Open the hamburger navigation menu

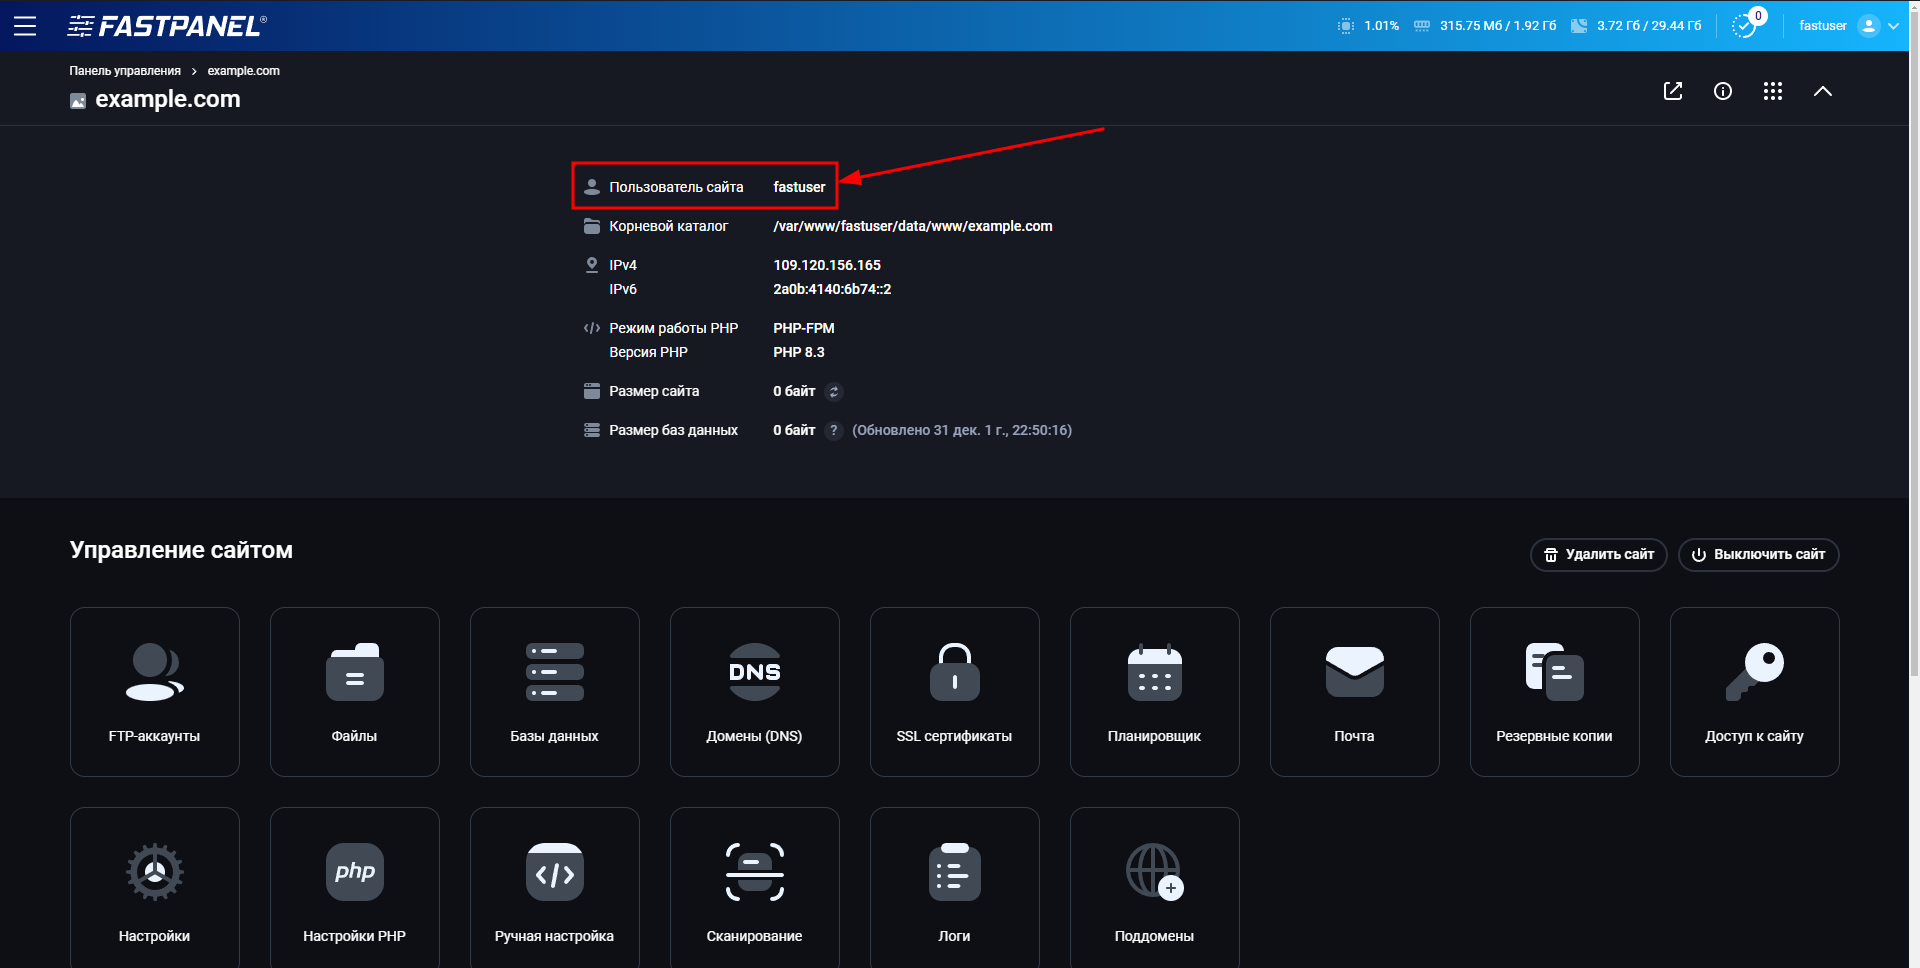[x=25, y=26]
